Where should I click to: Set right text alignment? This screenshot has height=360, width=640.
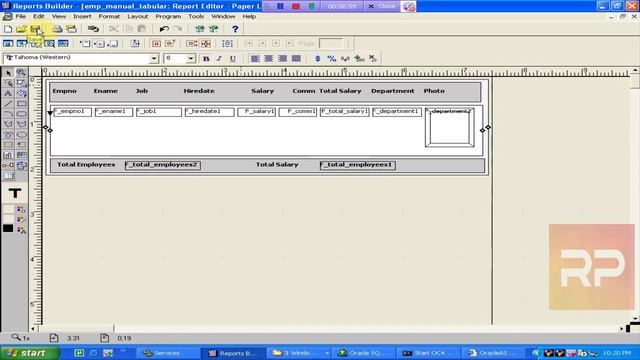(282, 58)
